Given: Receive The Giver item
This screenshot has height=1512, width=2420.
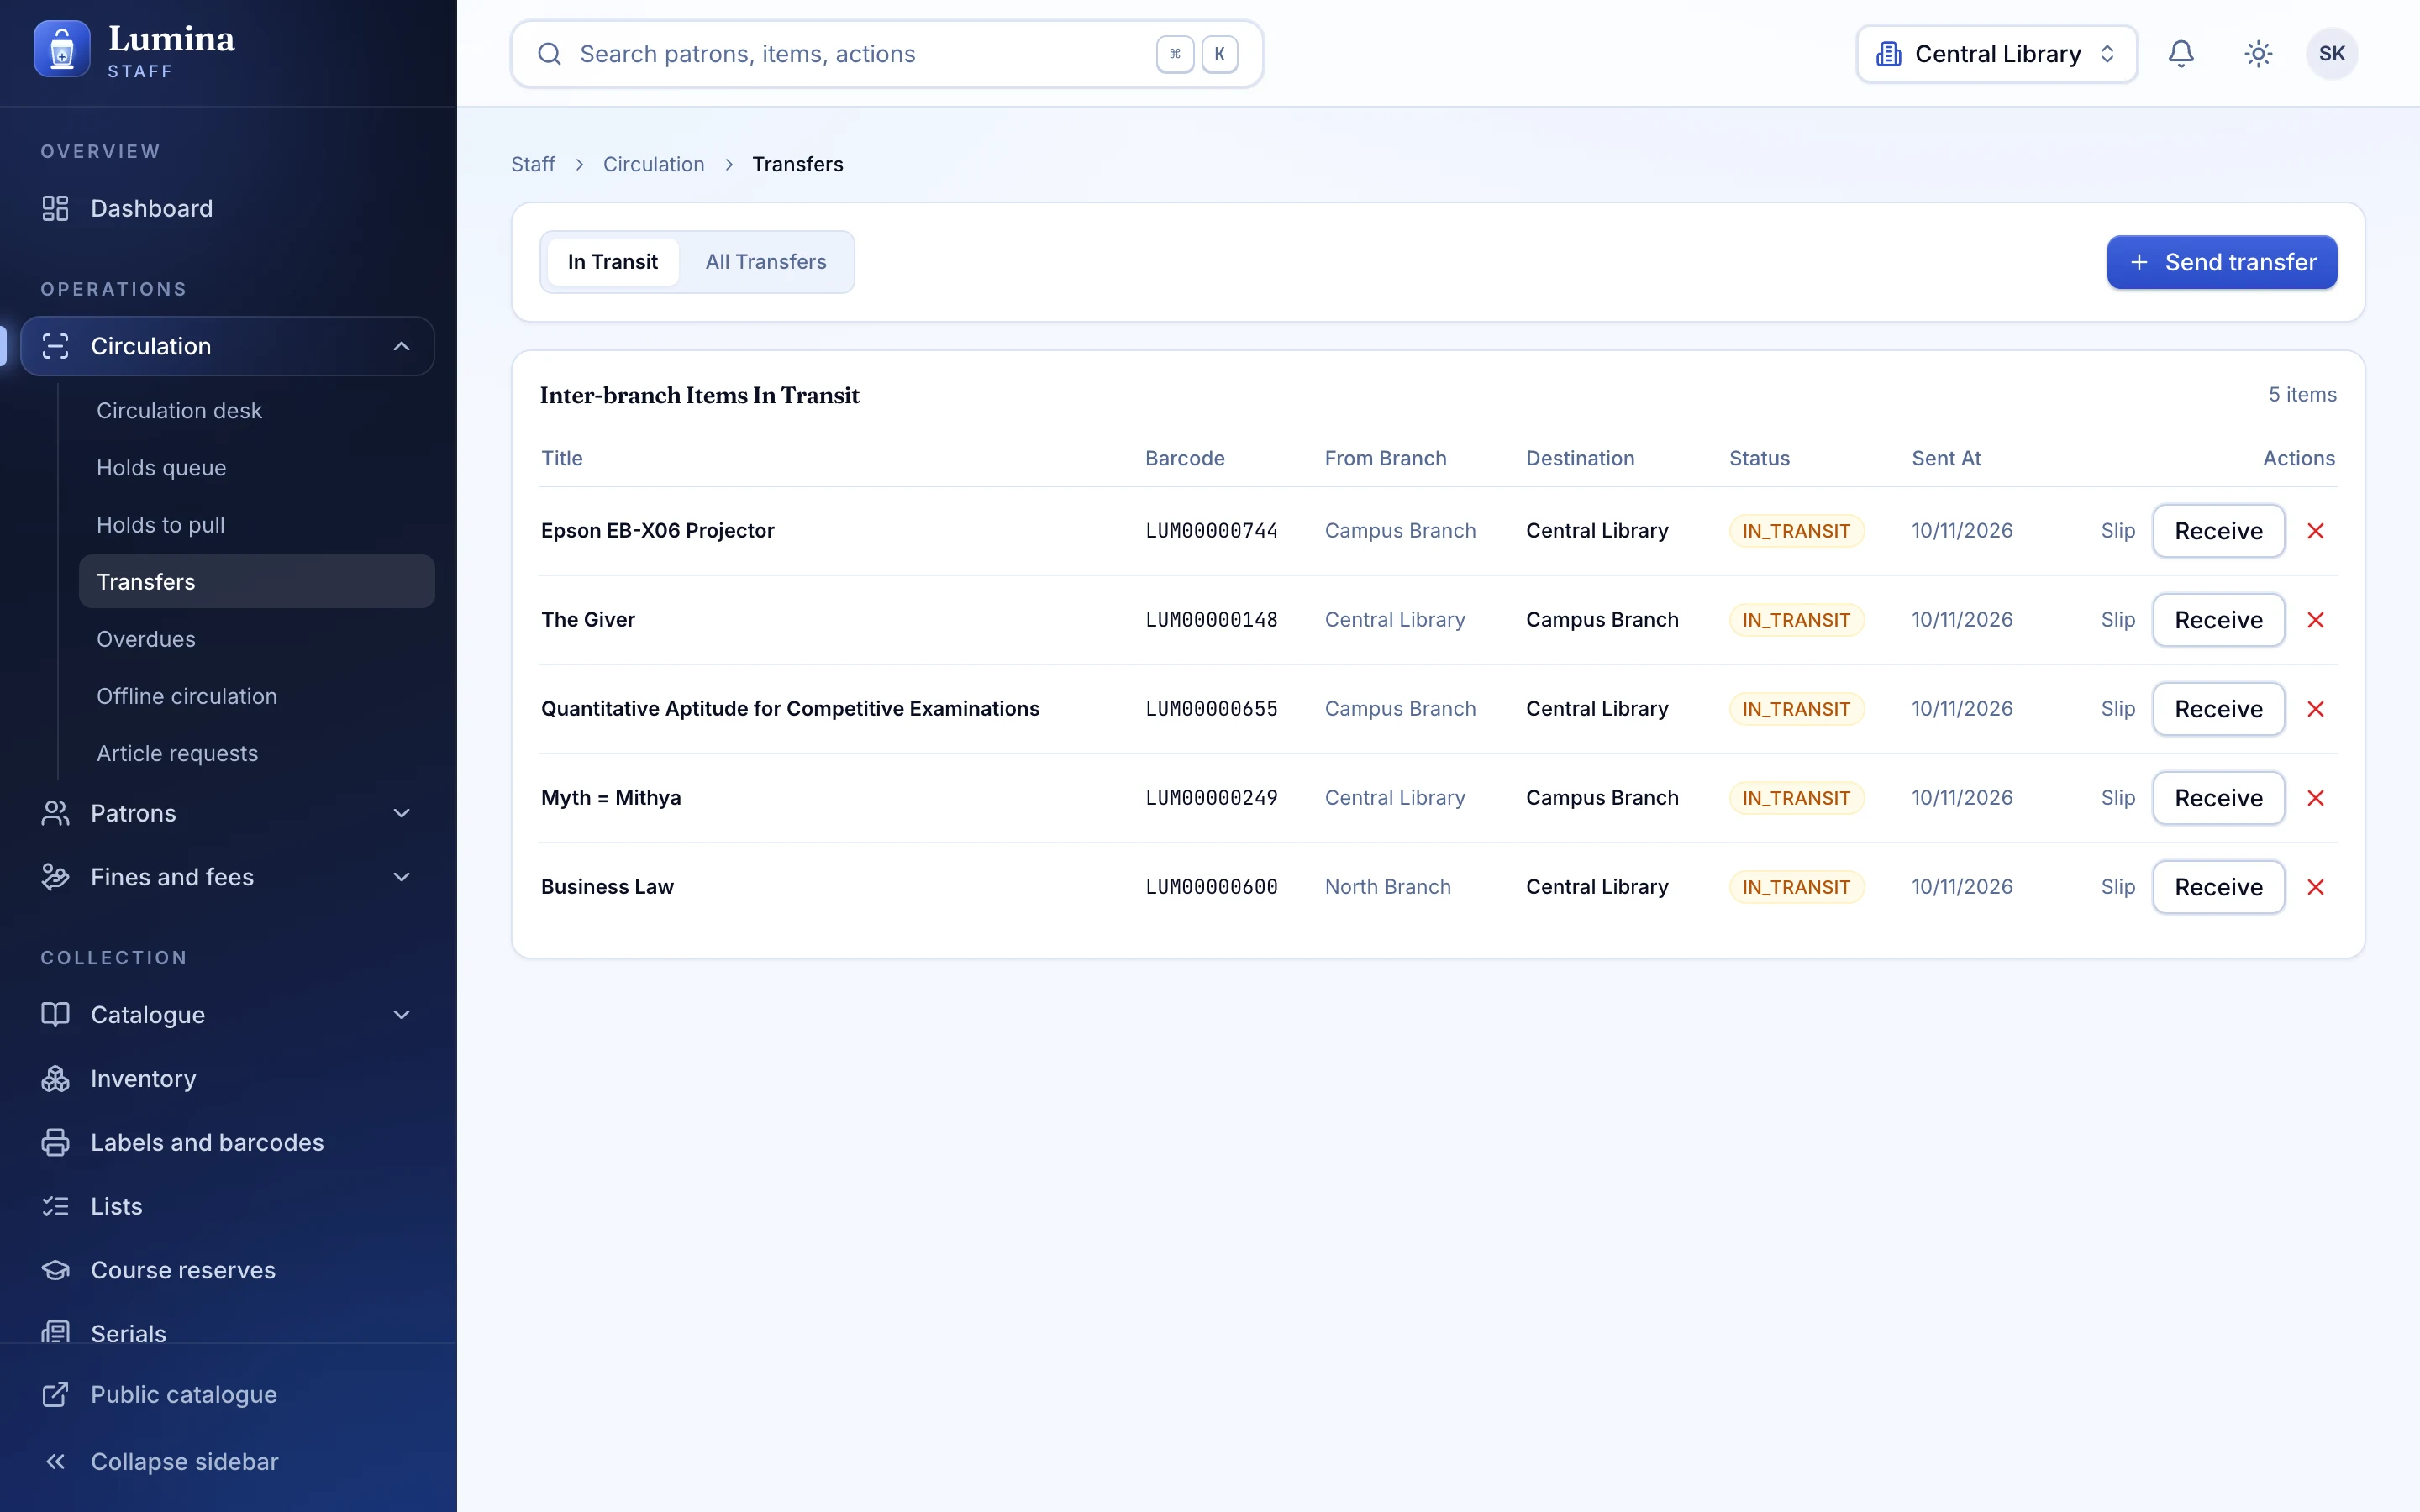Looking at the screenshot, I should [2218, 620].
